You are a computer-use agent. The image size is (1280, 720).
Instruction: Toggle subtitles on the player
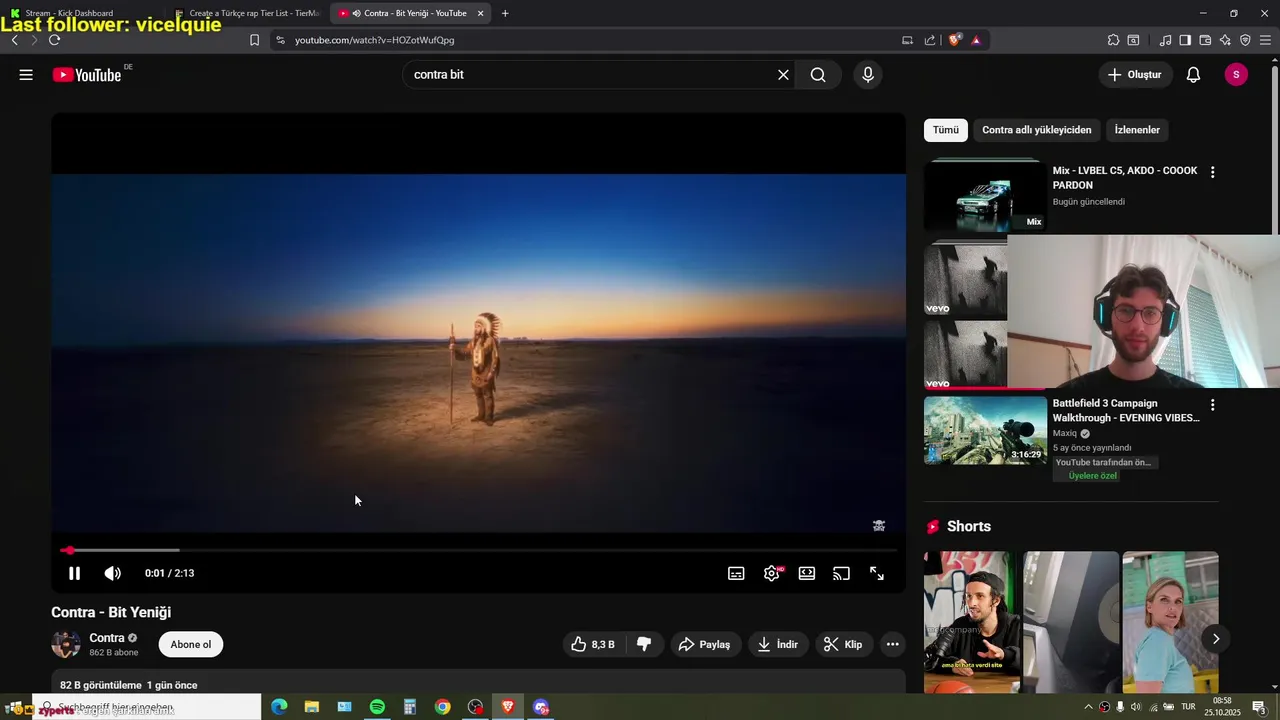tap(736, 573)
